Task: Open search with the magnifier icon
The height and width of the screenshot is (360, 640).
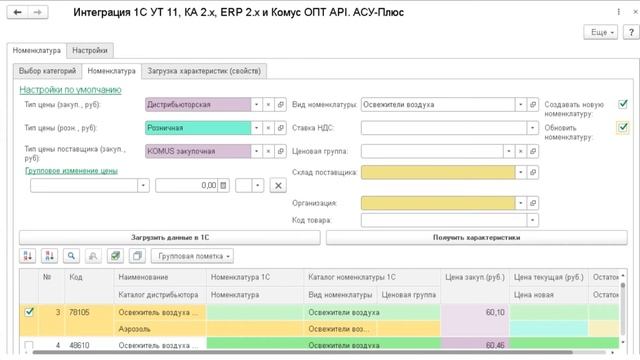Action: tap(71, 256)
